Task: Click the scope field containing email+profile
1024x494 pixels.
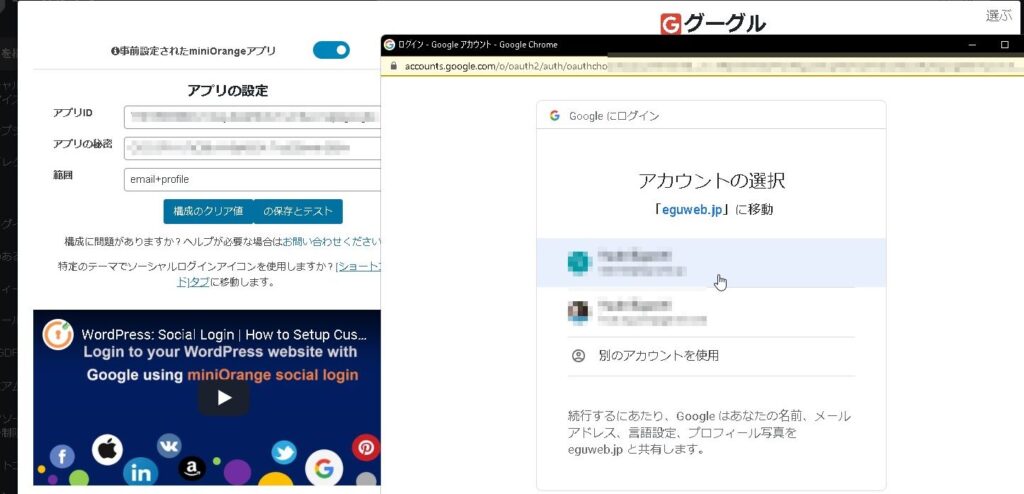Action: tap(252, 180)
